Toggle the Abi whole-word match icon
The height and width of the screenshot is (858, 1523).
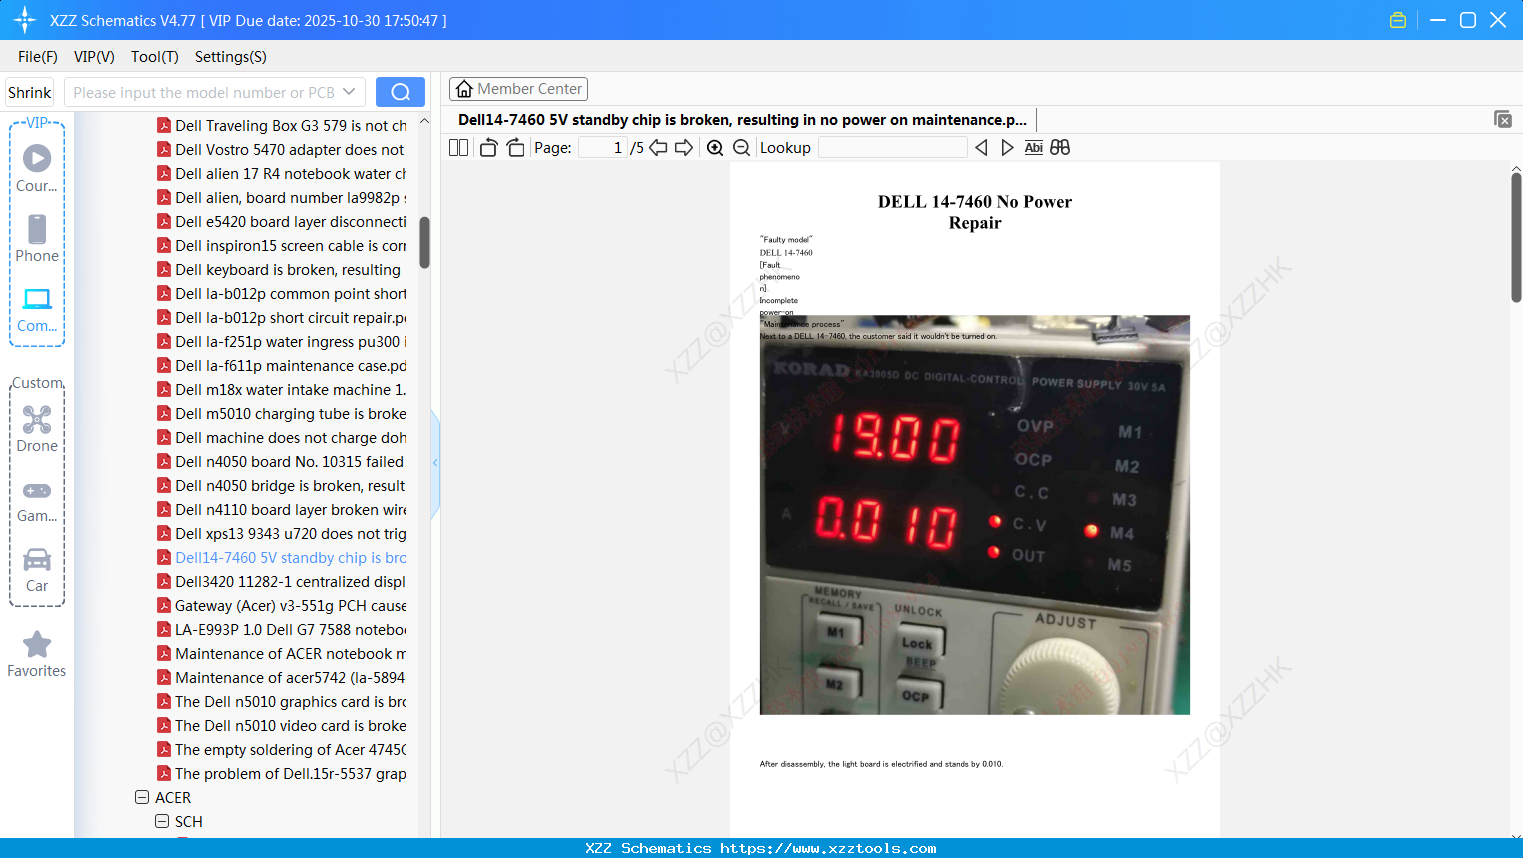point(1034,147)
